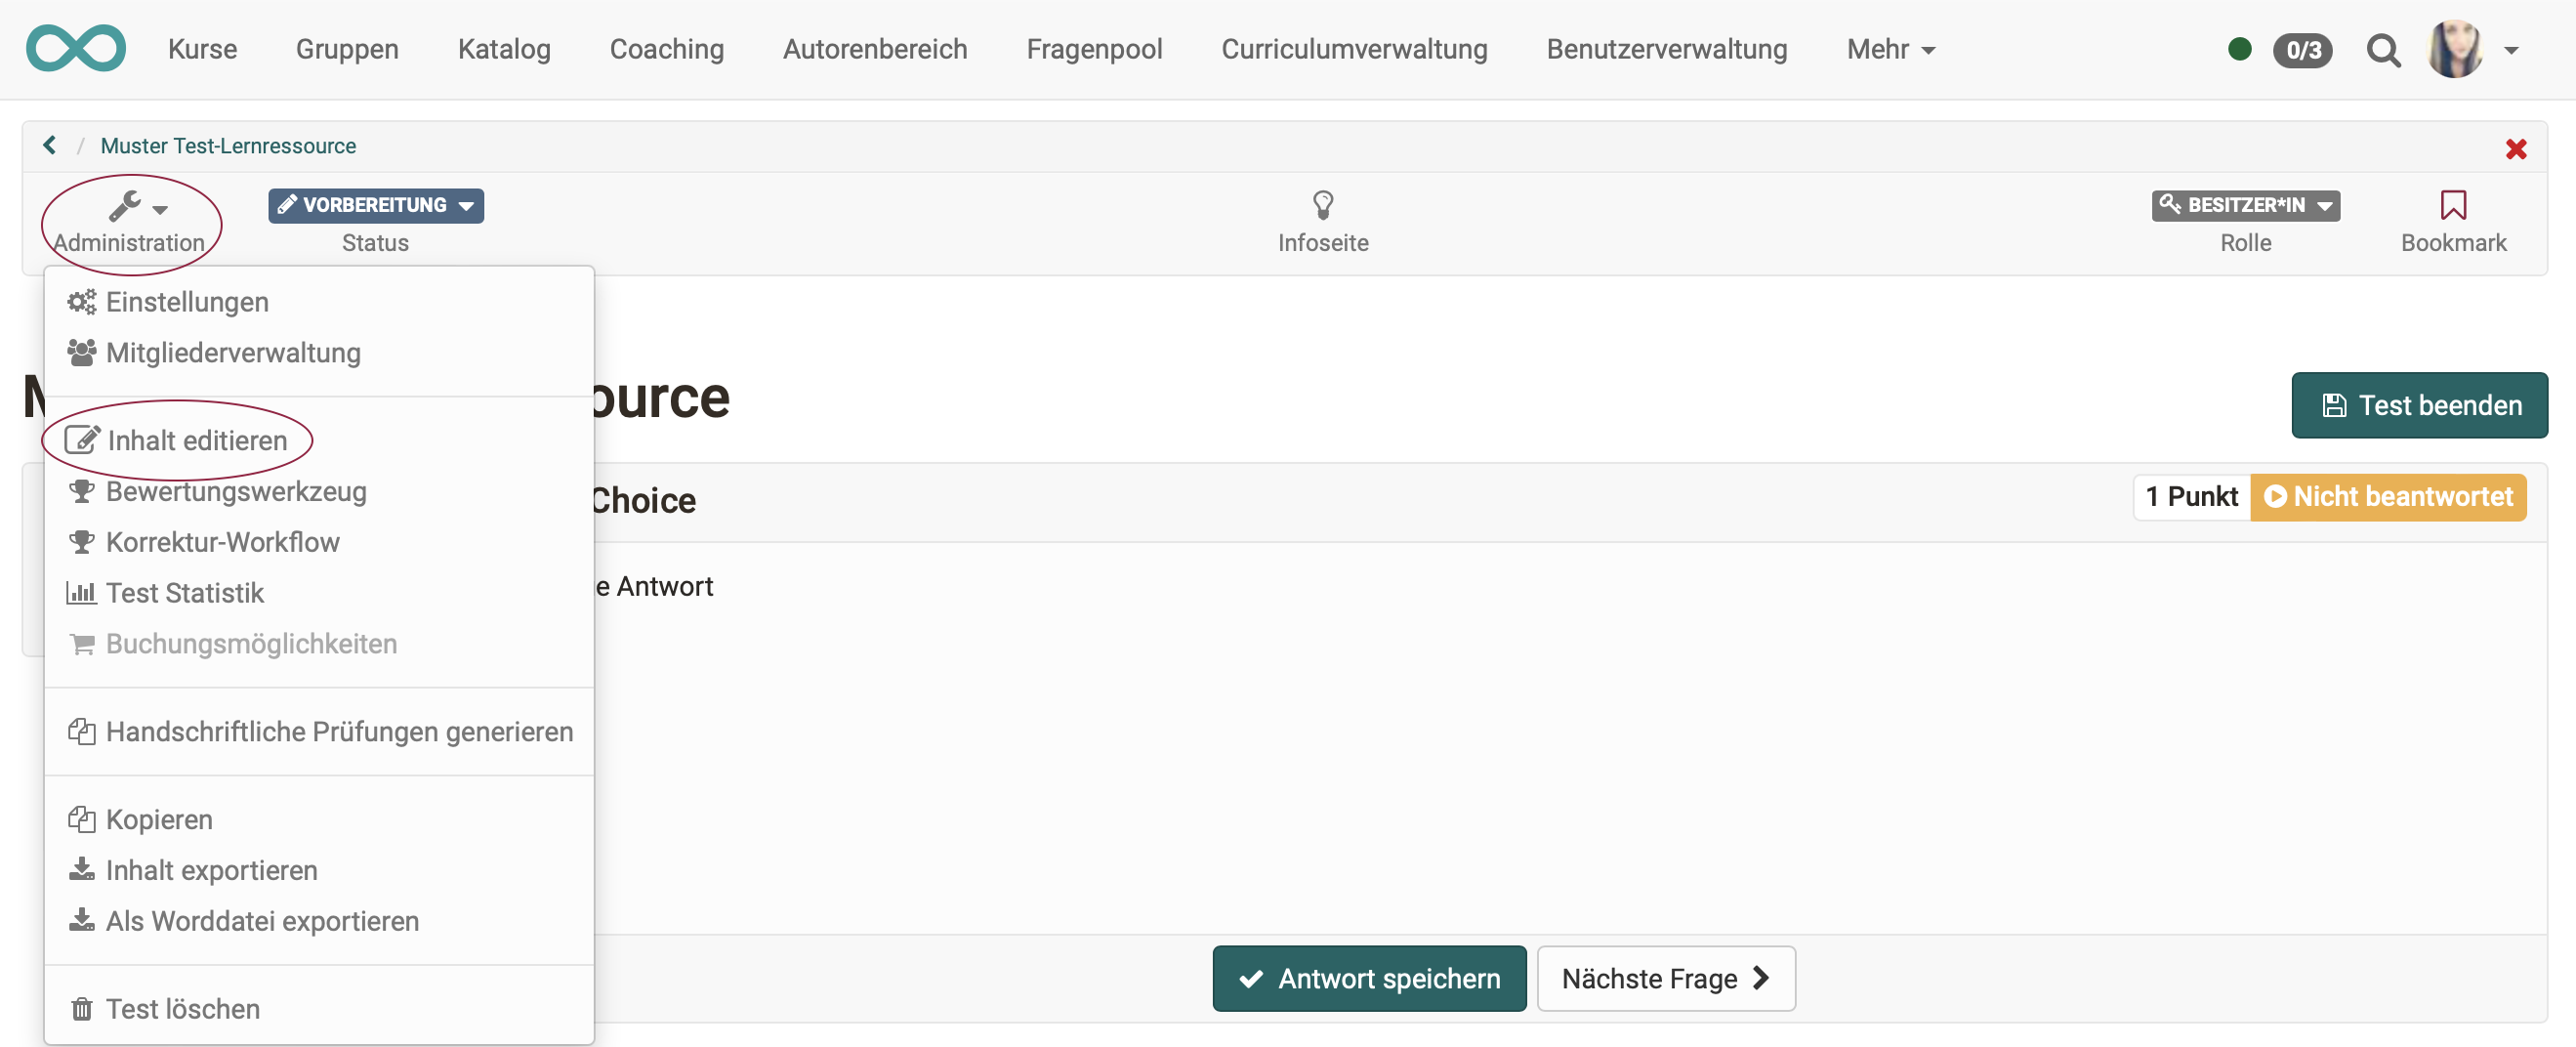This screenshot has width=2576, height=1047.
Task: Click the Inhalt exportieren download icon
Action: pos(82,869)
